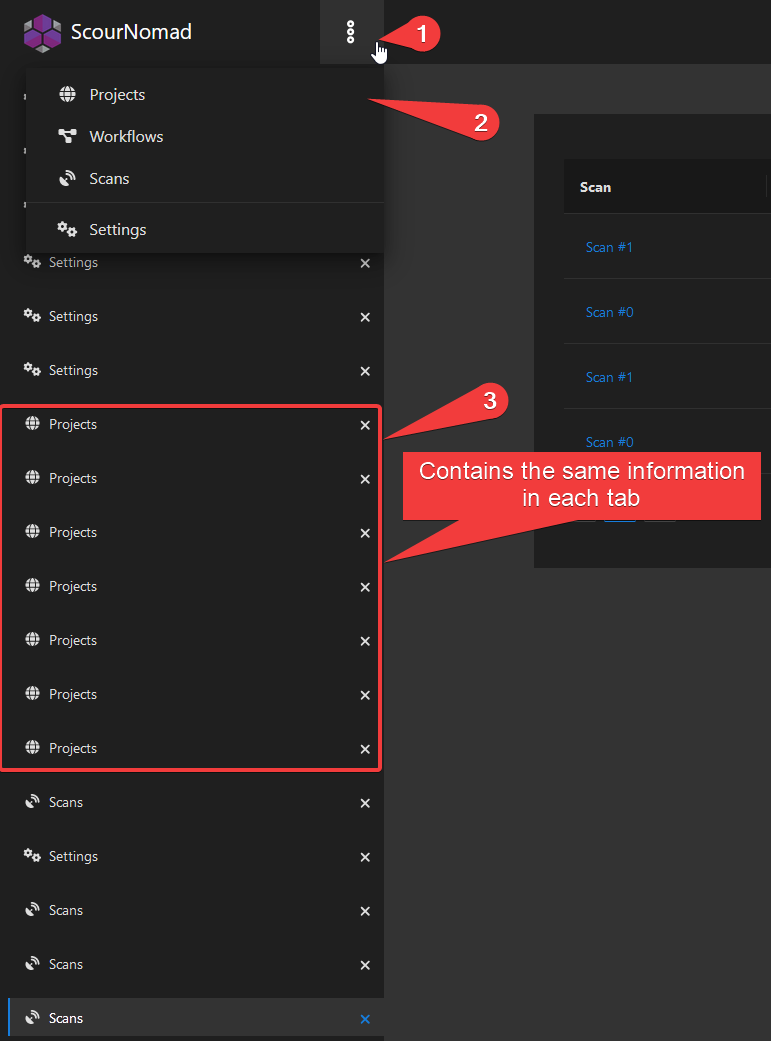Click the ScourNomad hexagon logo
The image size is (771, 1041).
43,33
